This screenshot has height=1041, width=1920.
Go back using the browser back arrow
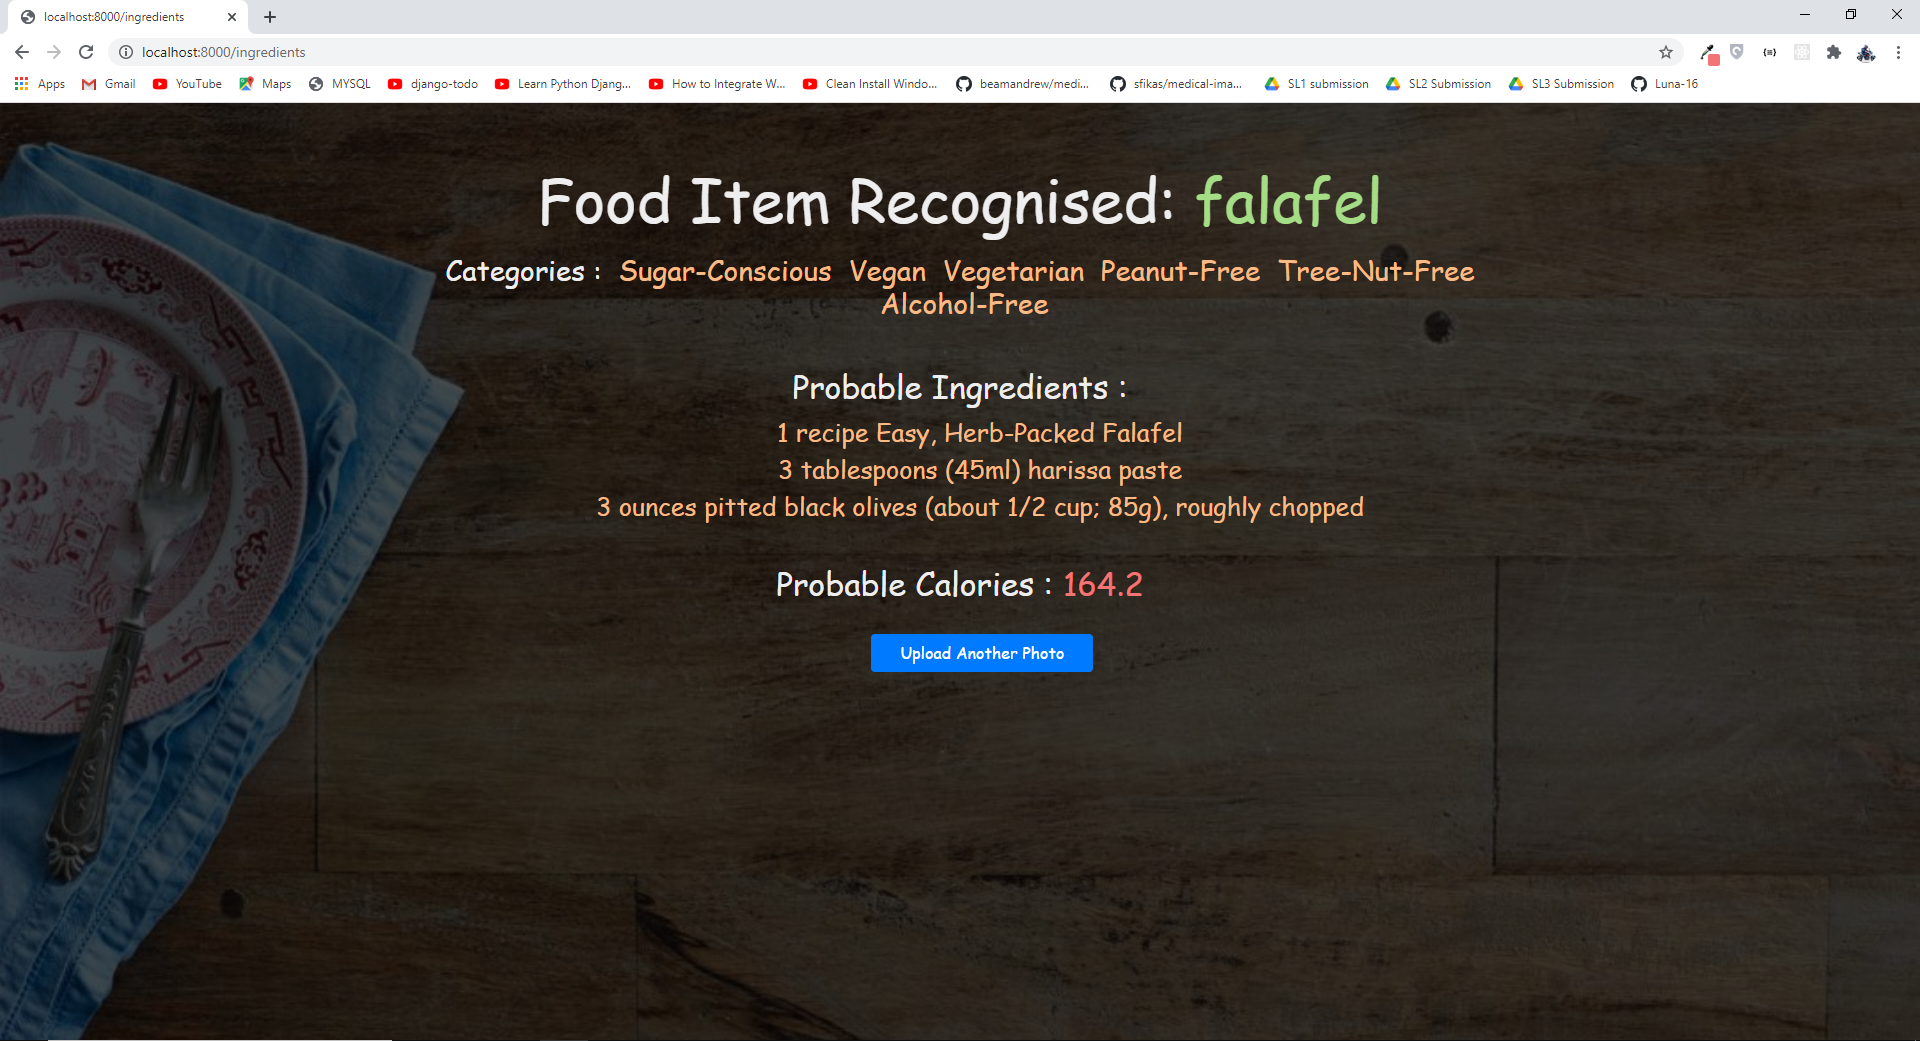(22, 52)
